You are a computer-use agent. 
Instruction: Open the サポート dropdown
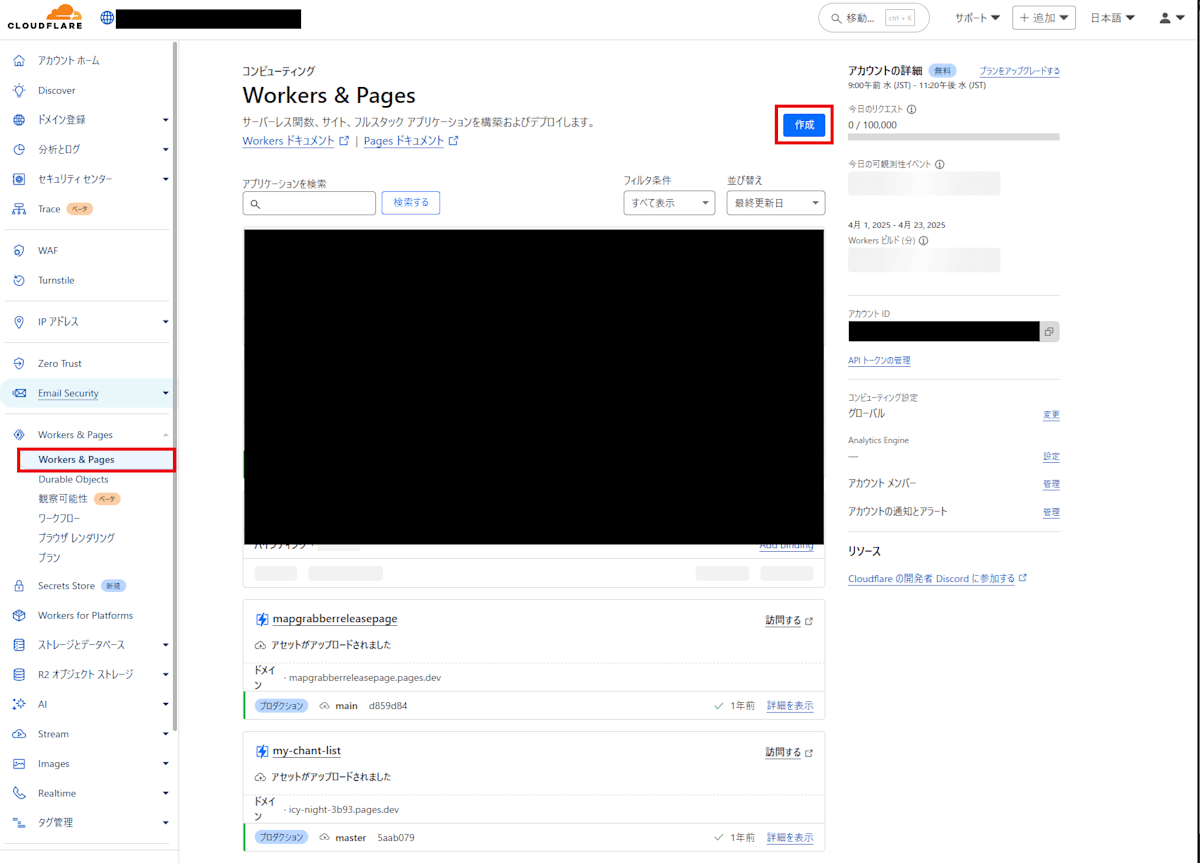pyautogui.click(x=977, y=18)
